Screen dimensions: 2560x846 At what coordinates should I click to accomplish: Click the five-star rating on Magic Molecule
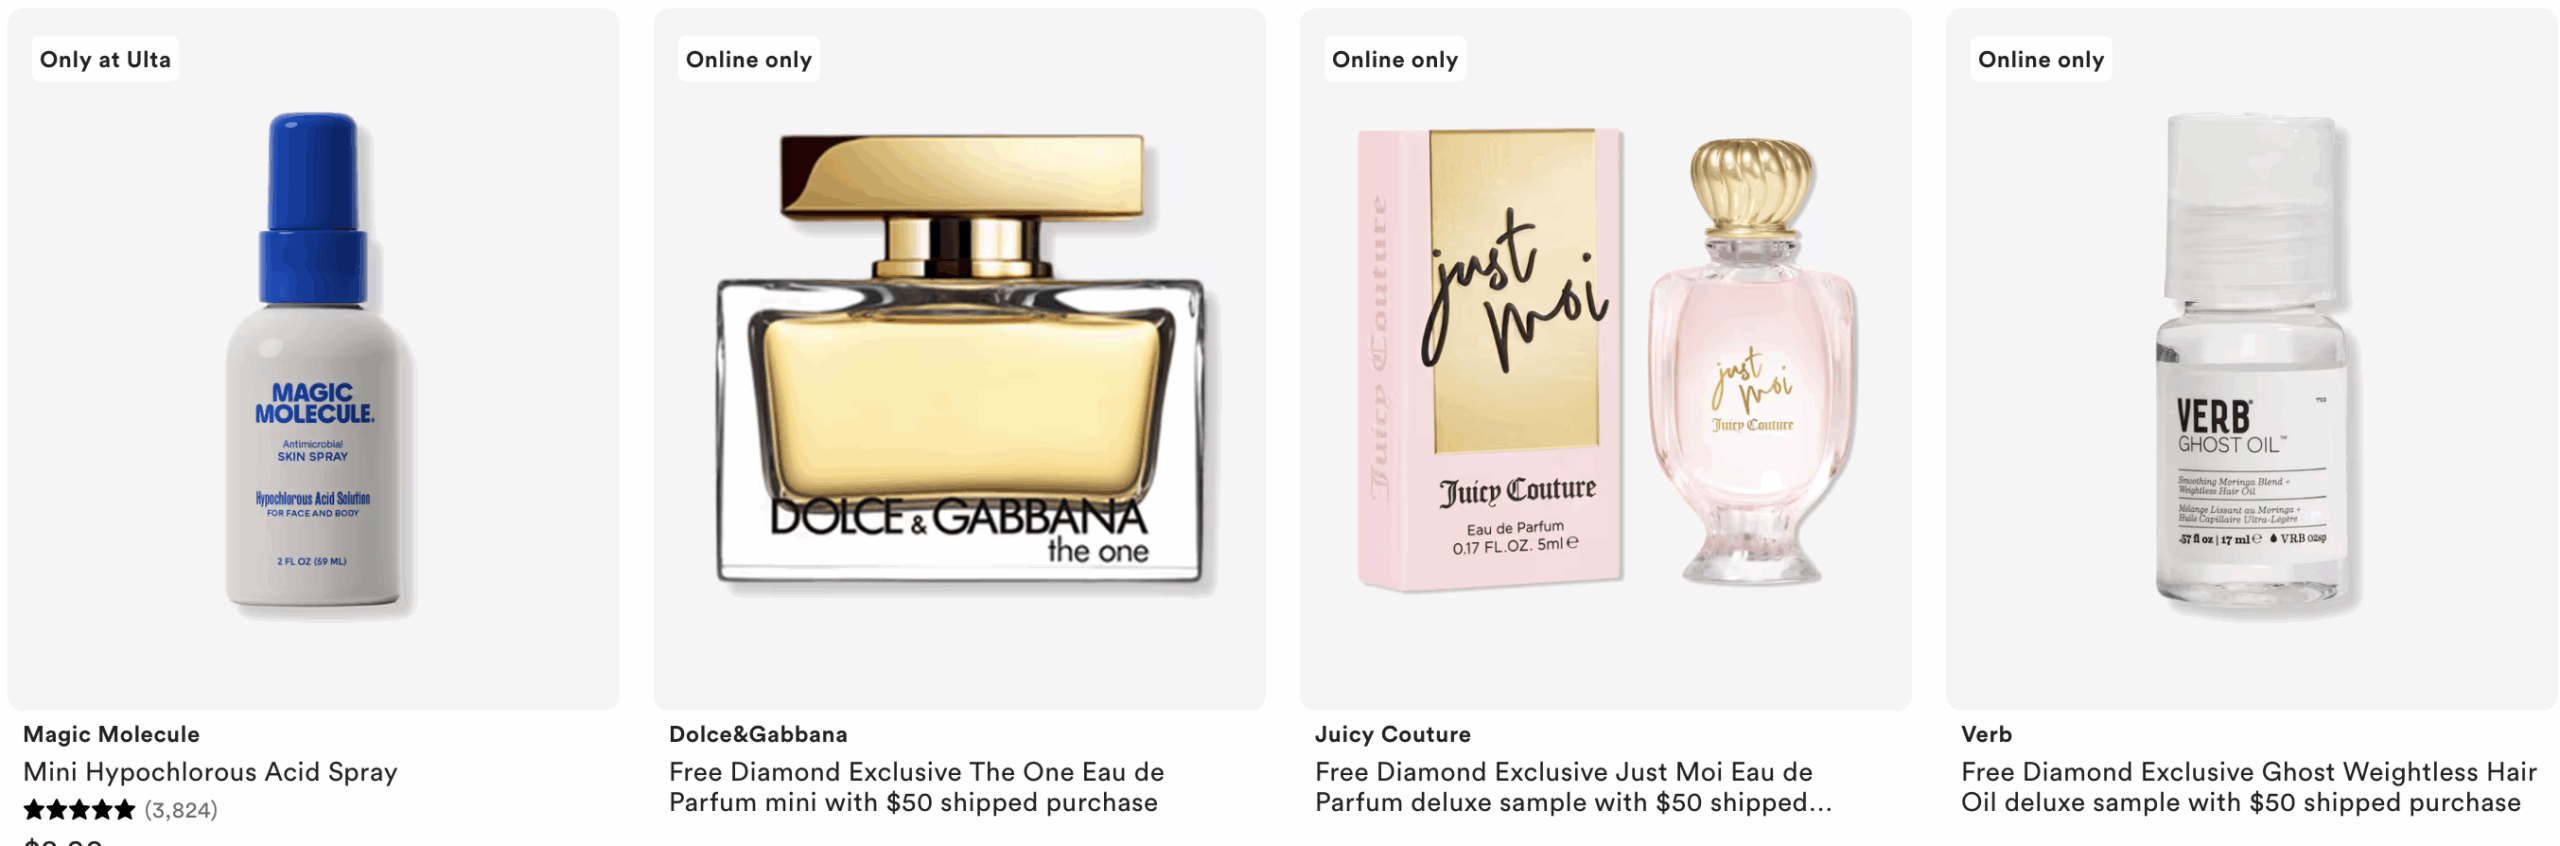tap(79, 810)
